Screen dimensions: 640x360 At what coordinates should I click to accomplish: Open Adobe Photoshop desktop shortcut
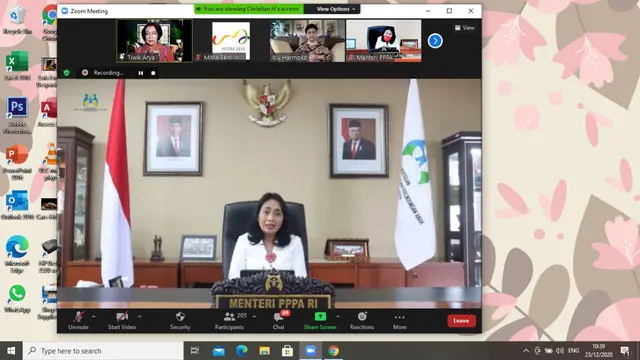[x=17, y=116]
